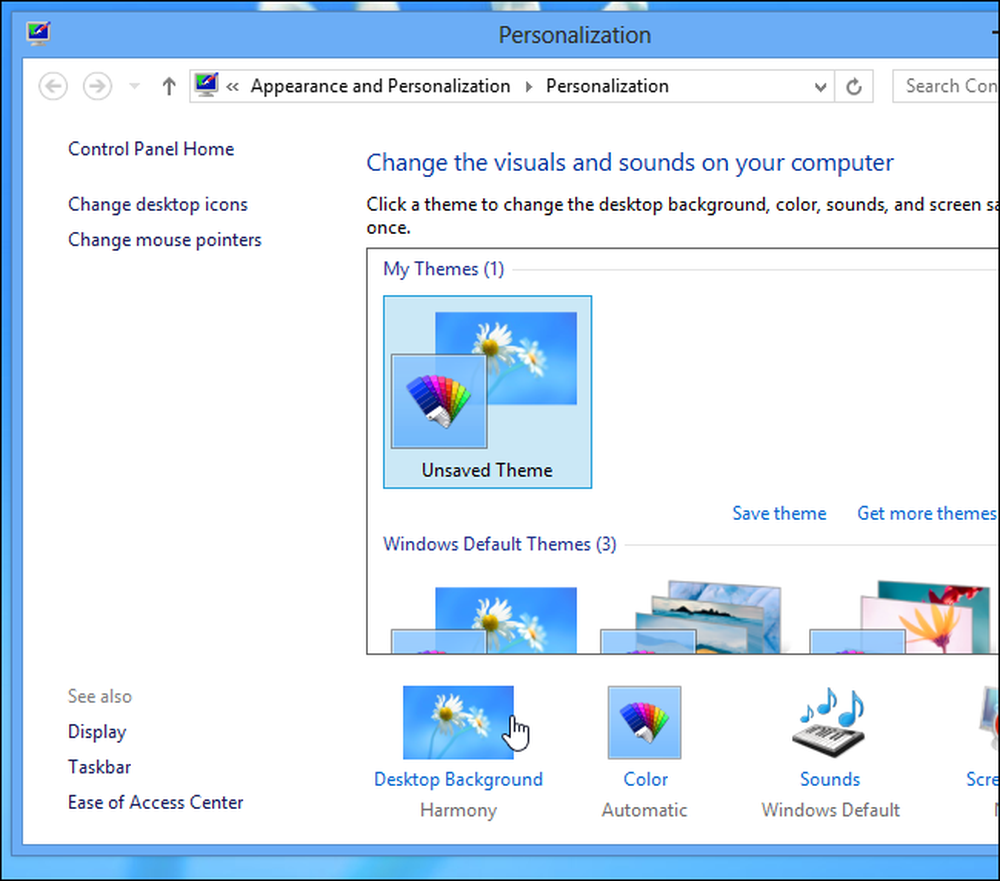Screen dimensions: 1000x881
Task: Expand the address bar dropdown arrow
Action: click(821, 87)
